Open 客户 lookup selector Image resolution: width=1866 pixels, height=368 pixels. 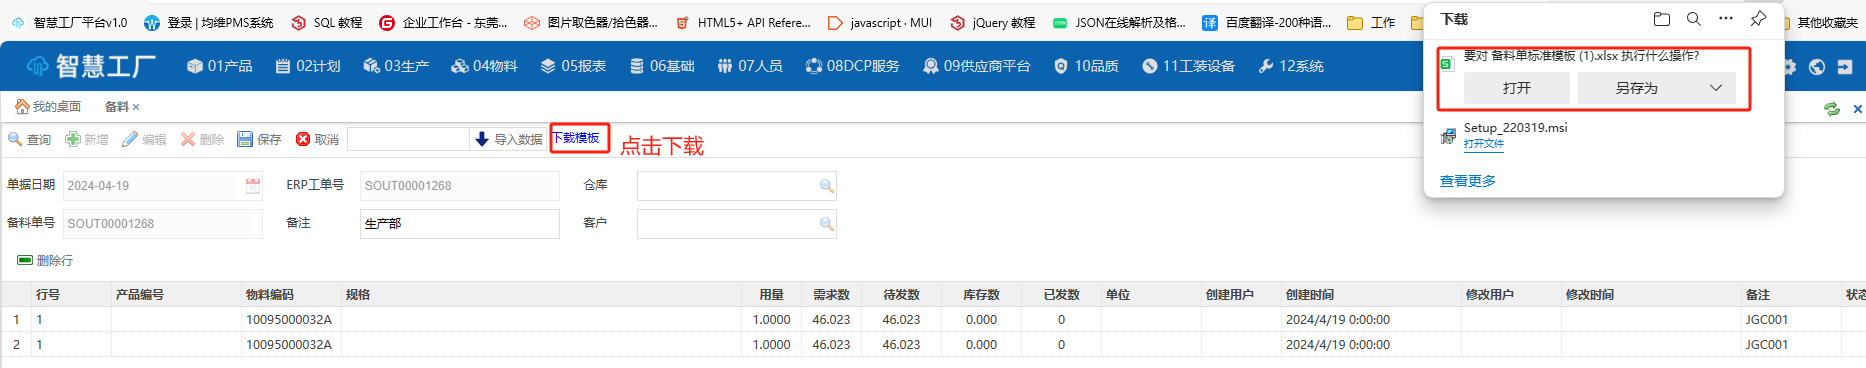pyautogui.click(x=826, y=223)
